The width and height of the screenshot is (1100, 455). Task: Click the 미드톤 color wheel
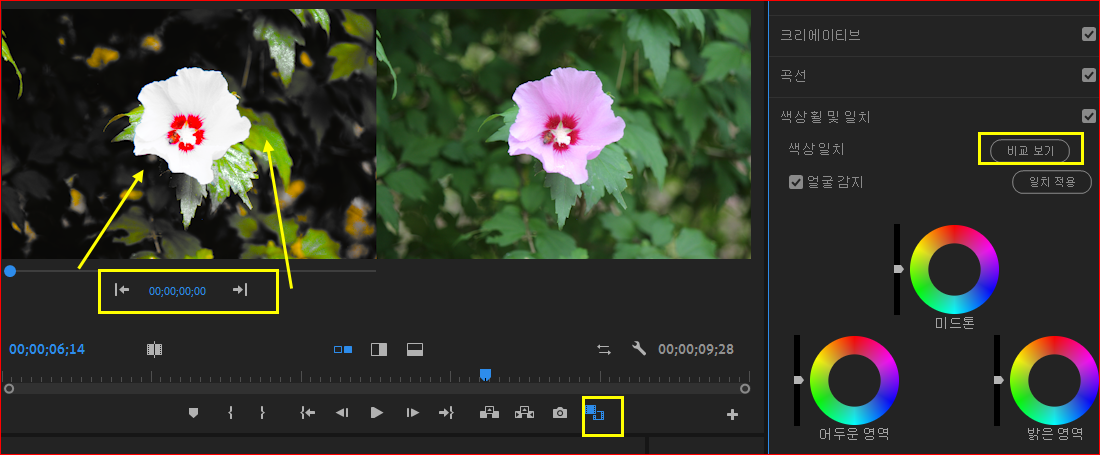click(x=954, y=269)
